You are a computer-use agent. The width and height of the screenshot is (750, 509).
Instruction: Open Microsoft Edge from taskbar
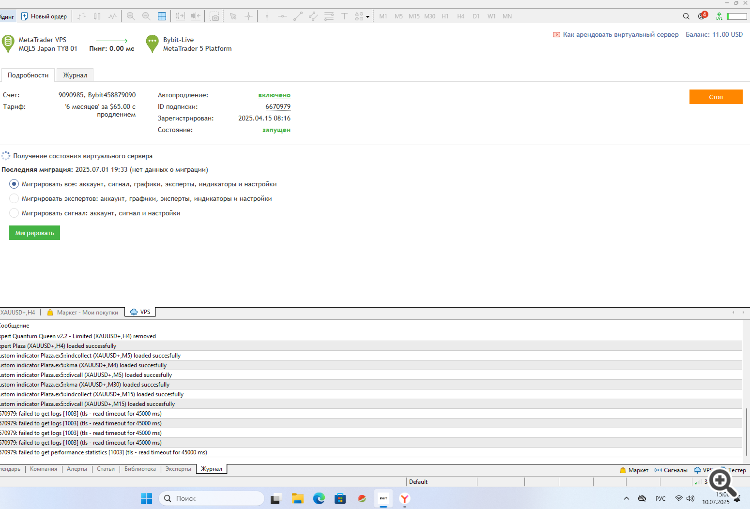tap(319, 498)
